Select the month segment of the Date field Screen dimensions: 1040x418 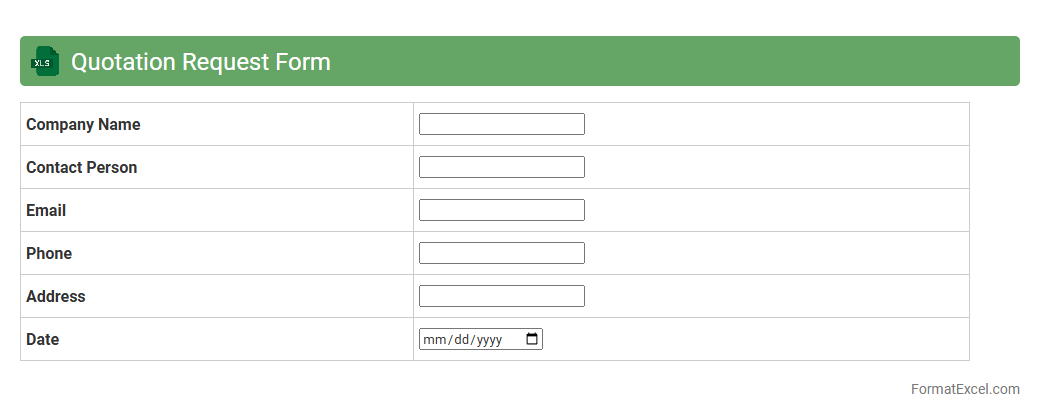(x=434, y=340)
